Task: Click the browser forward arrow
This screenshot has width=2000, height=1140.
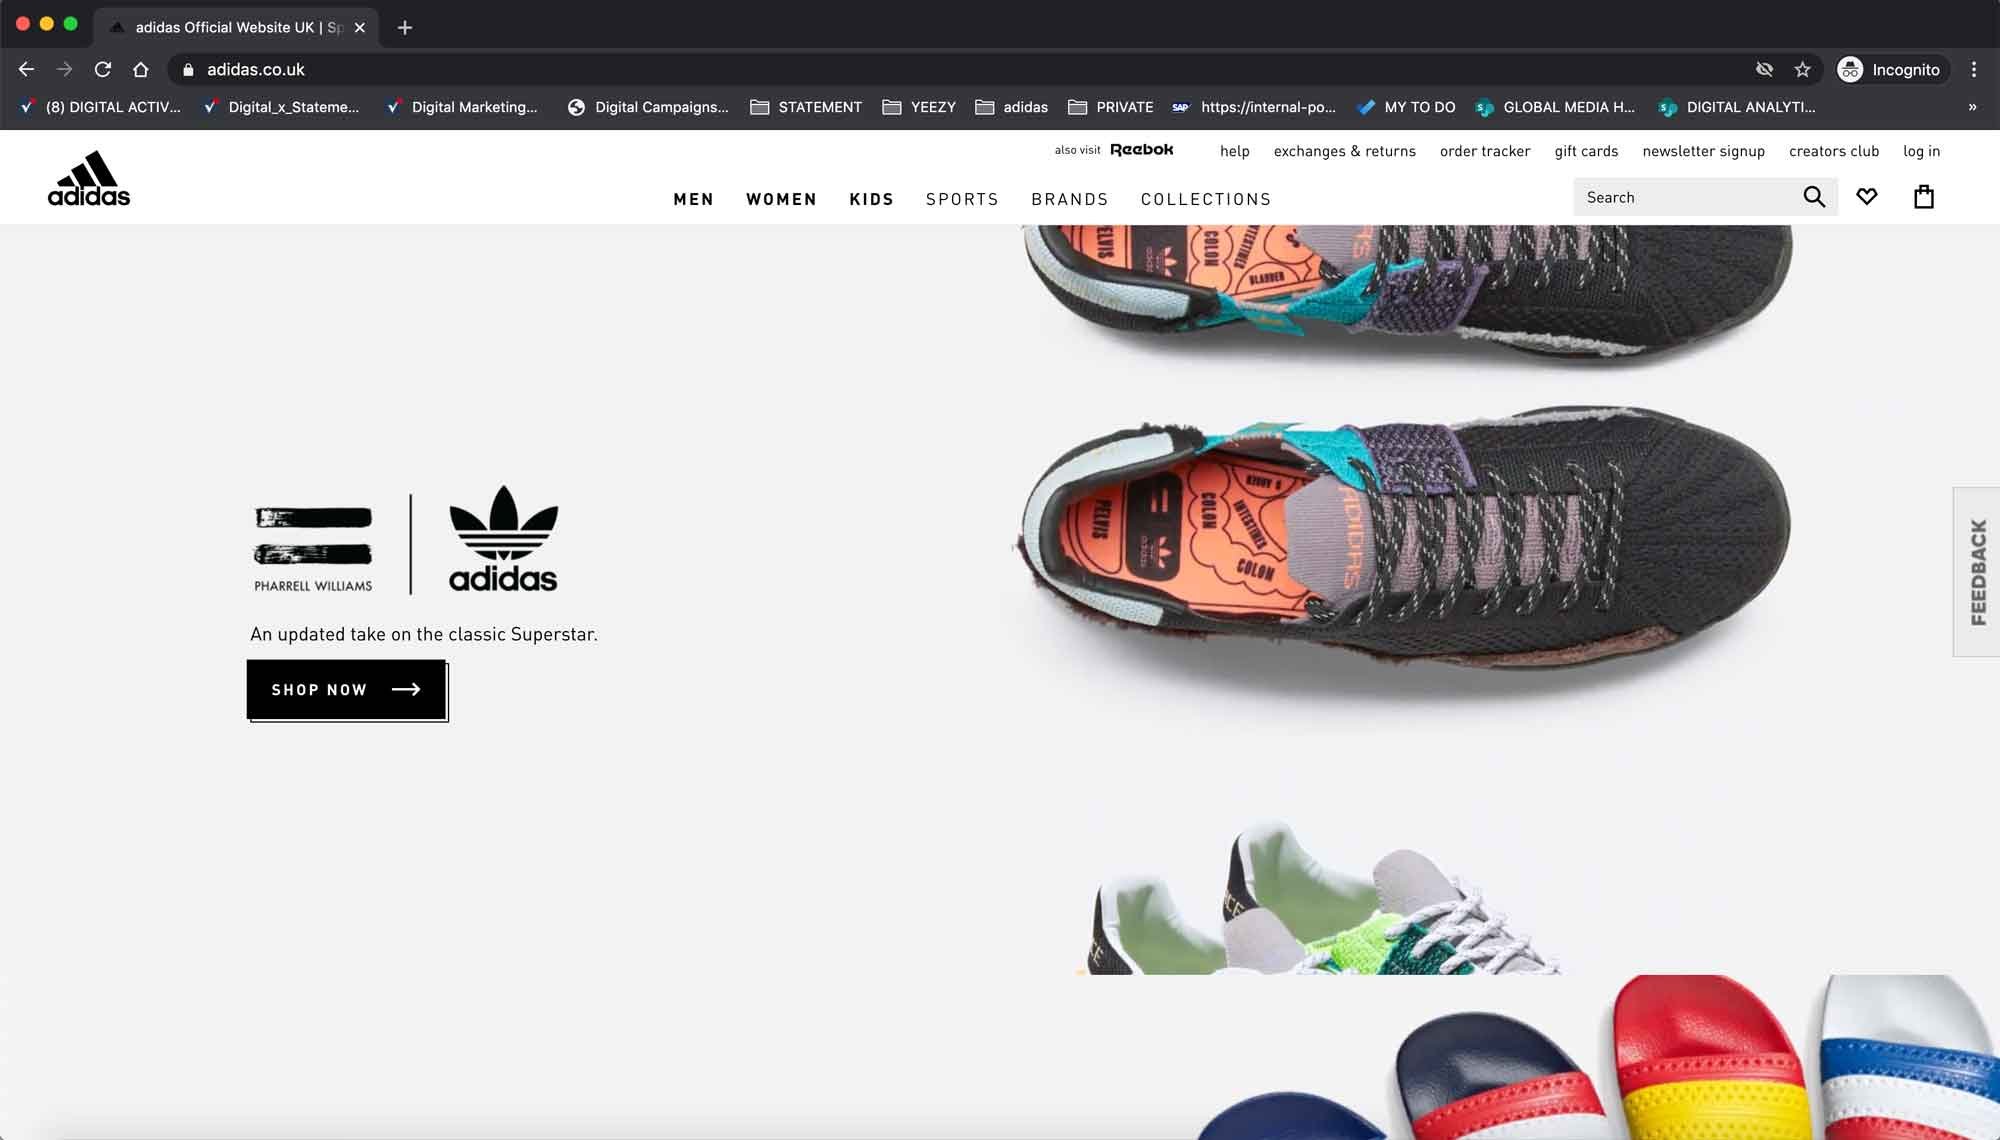Action: [x=65, y=69]
